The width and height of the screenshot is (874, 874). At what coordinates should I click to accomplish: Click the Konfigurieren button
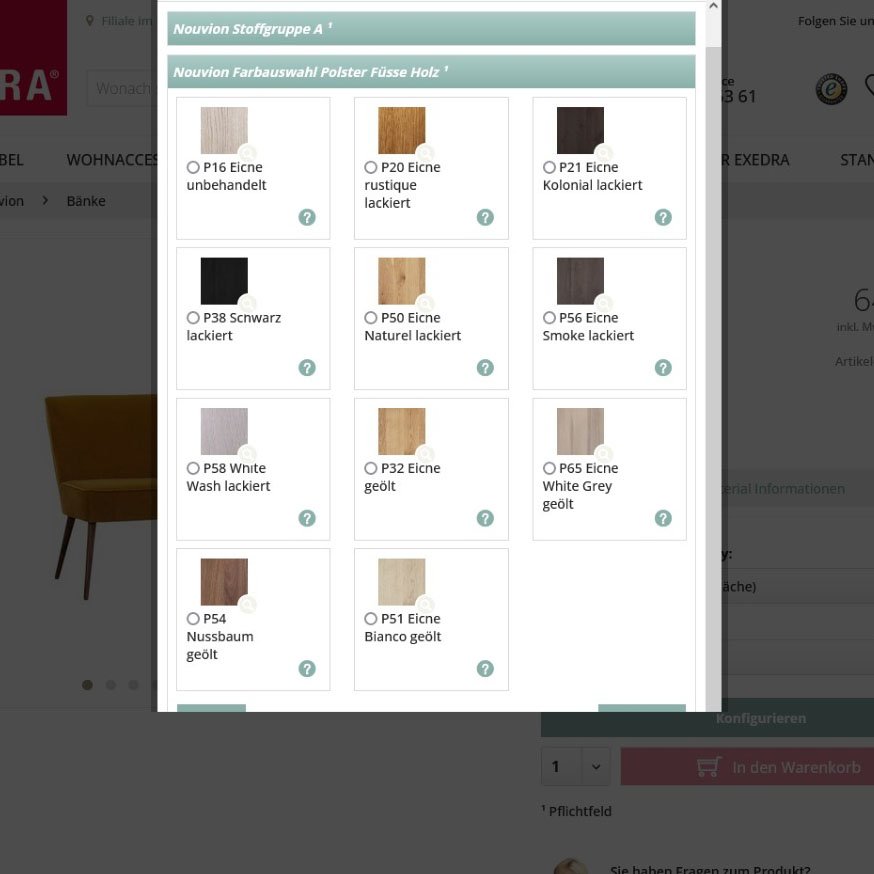(x=761, y=718)
